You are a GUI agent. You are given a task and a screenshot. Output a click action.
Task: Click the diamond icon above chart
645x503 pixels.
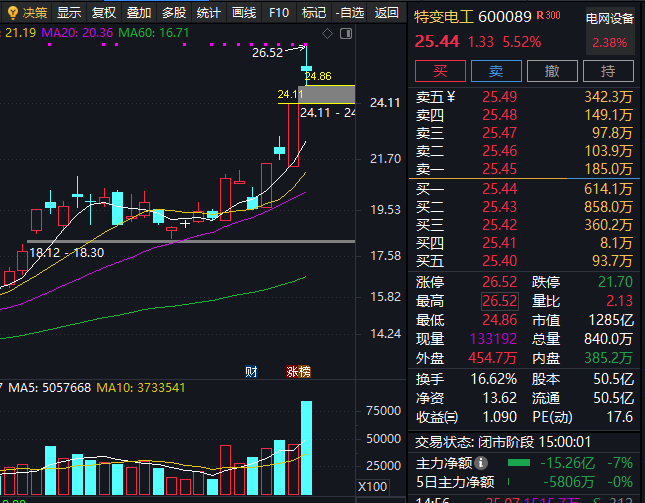(x=327, y=34)
